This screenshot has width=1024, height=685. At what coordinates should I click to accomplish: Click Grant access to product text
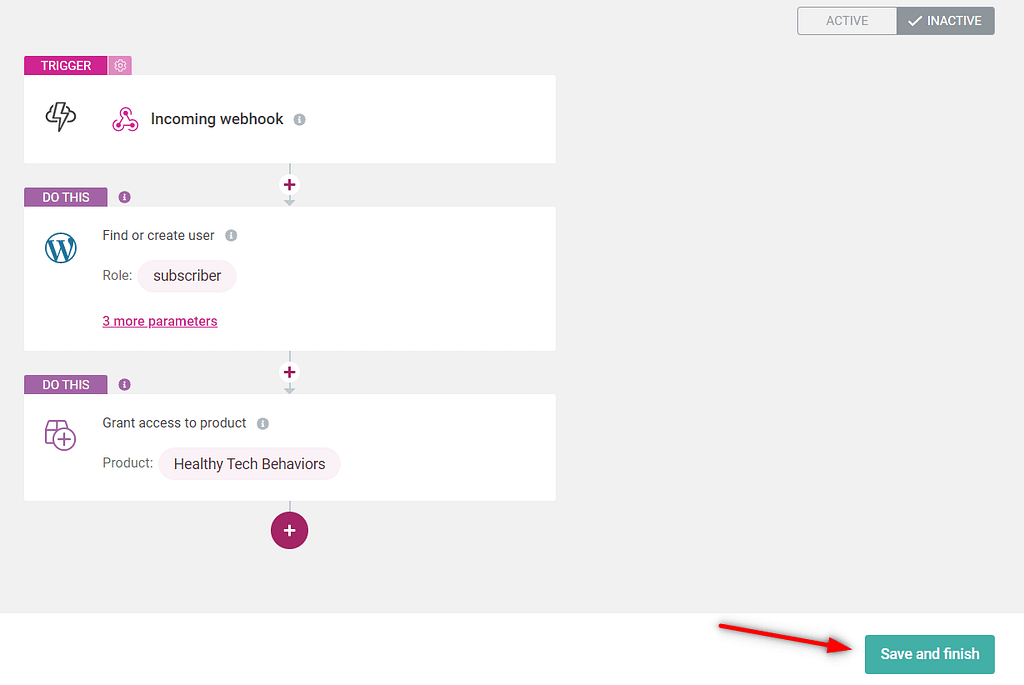(174, 423)
